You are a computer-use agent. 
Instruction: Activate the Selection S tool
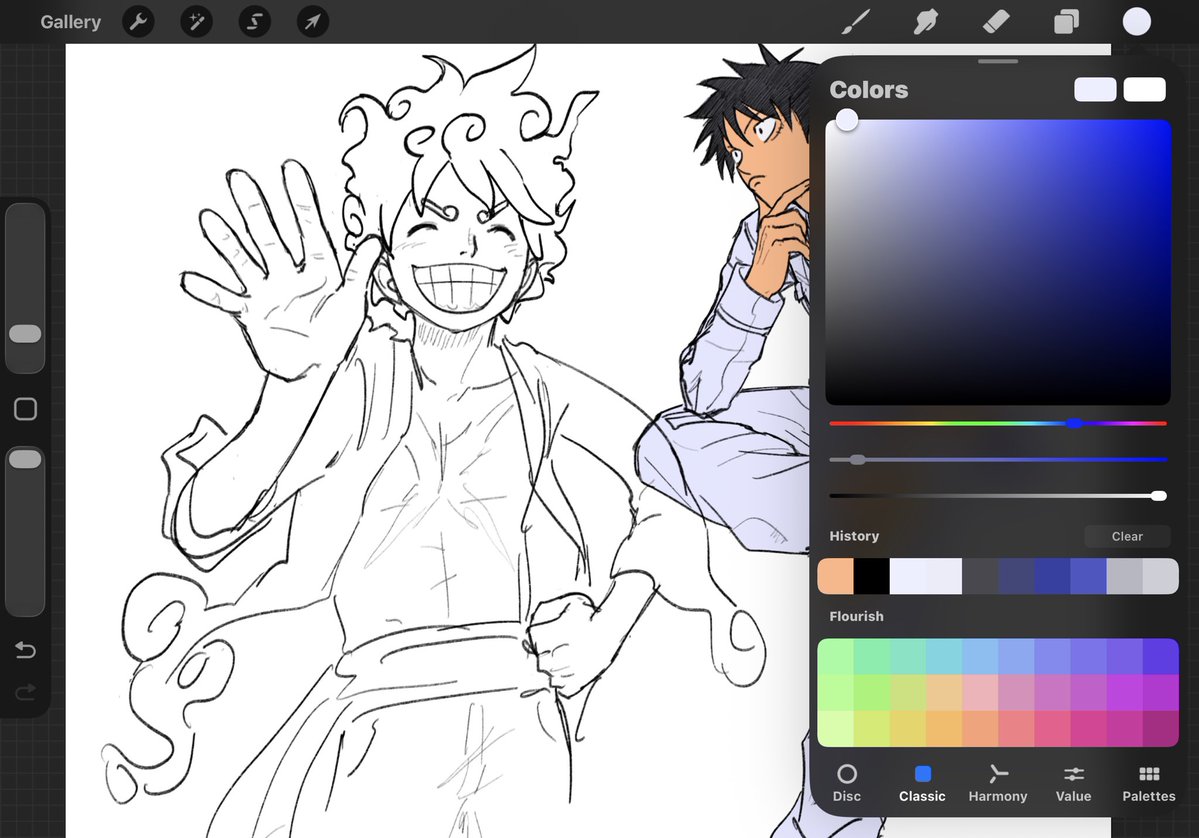[x=255, y=21]
